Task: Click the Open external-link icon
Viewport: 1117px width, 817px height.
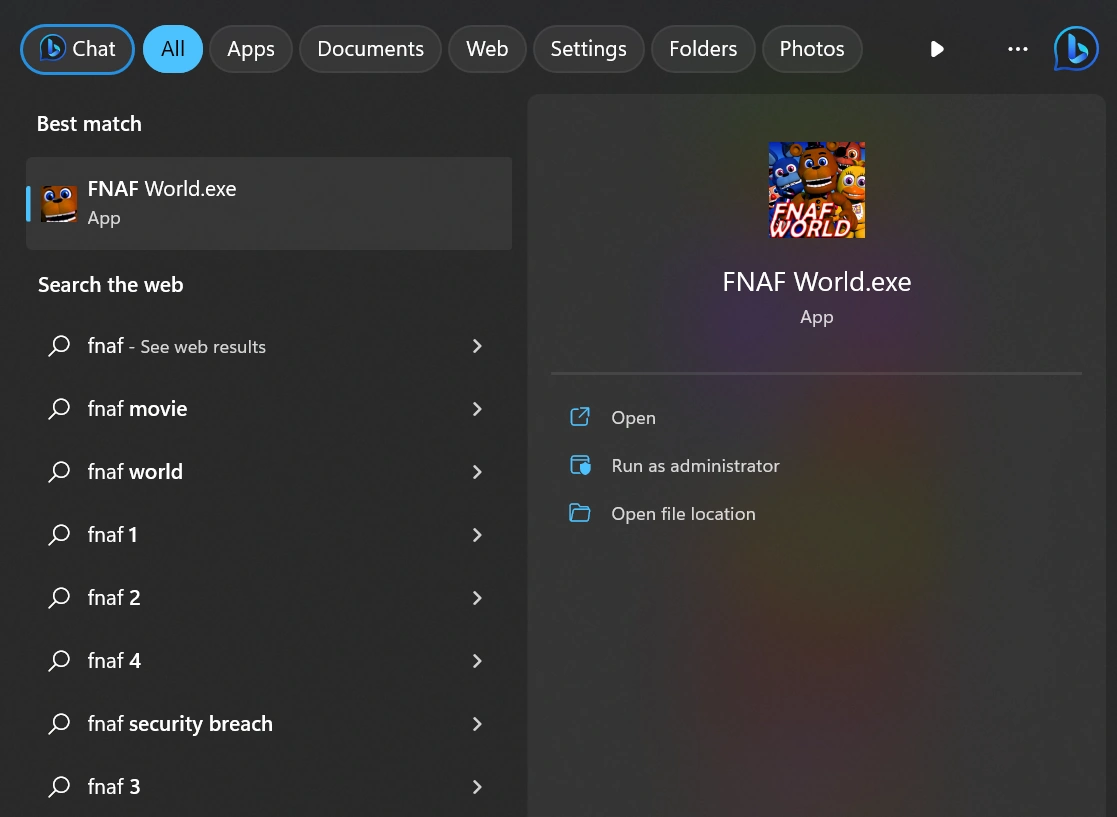Action: coord(580,417)
